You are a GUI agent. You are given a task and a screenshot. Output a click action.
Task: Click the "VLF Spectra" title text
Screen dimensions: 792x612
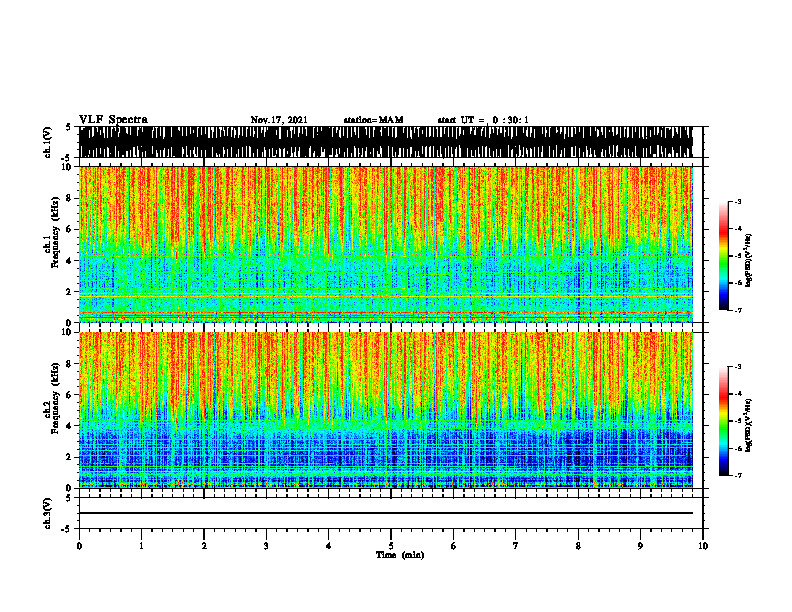(x=113, y=120)
